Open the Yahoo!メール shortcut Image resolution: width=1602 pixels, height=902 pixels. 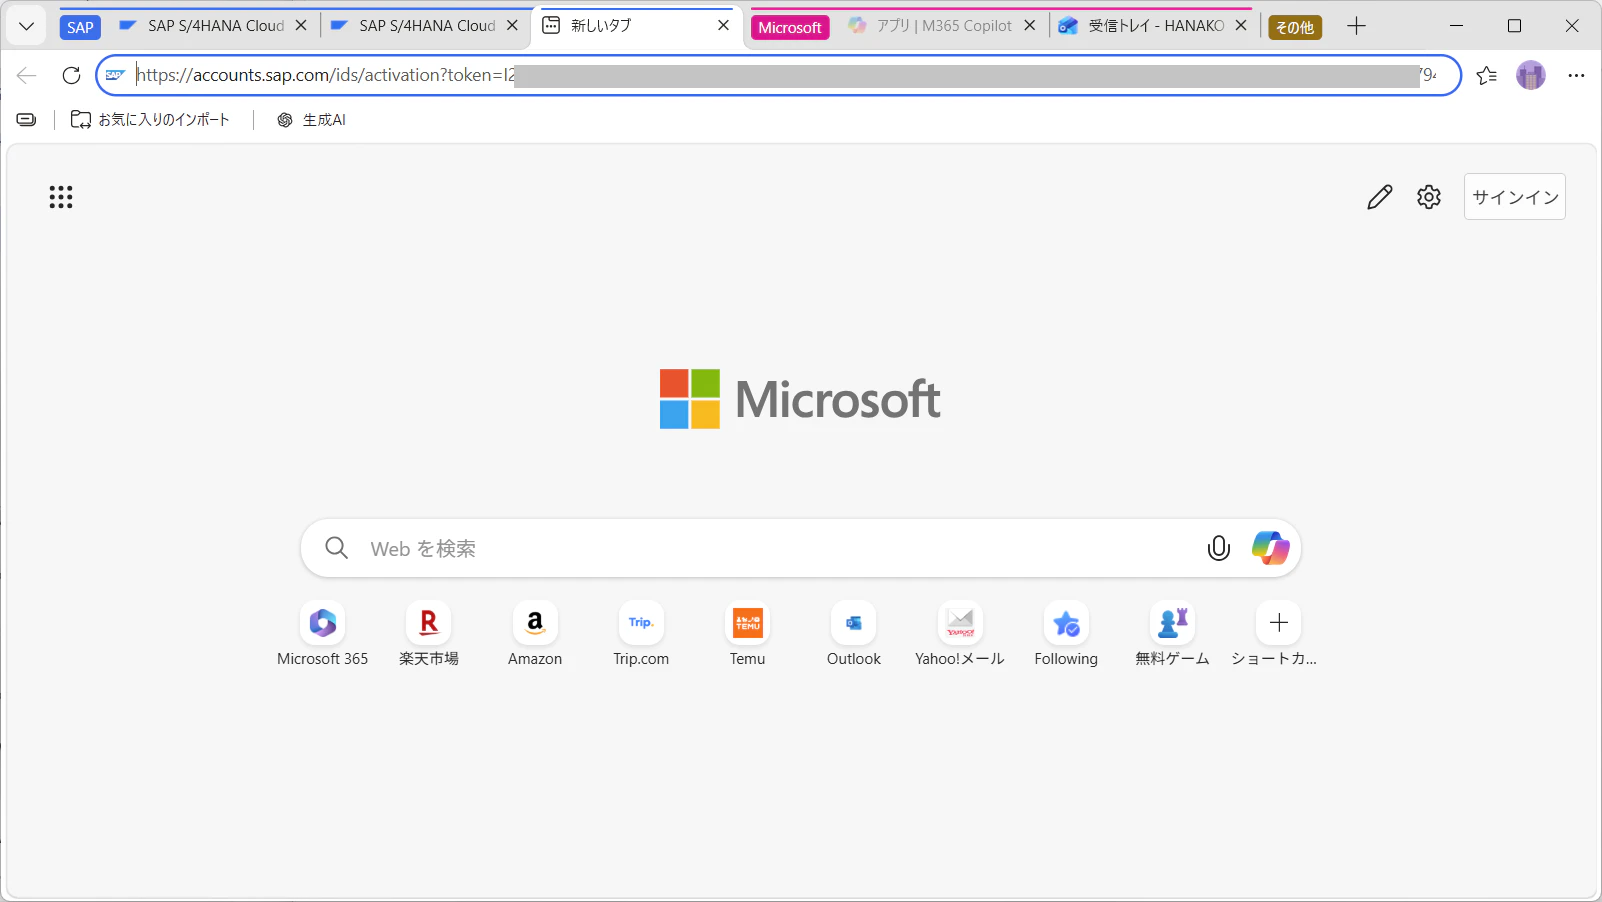tap(960, 635)
